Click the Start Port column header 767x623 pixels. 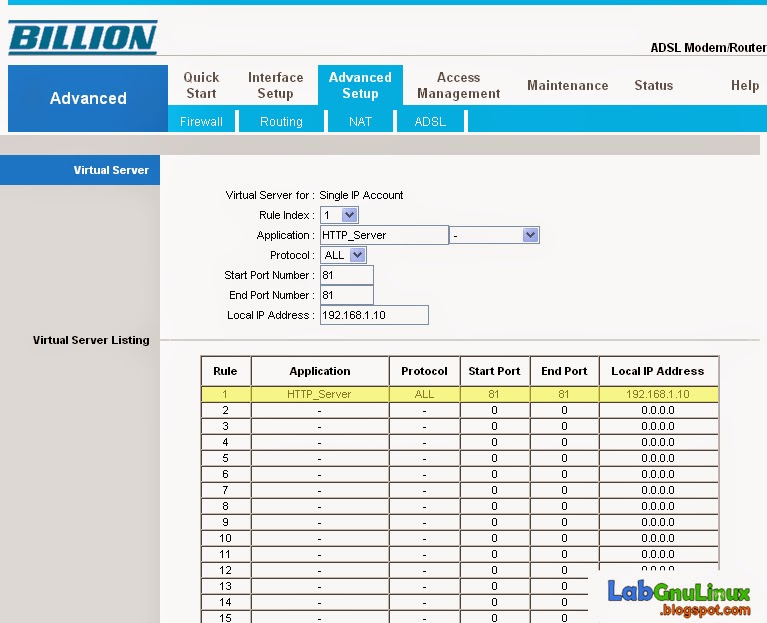coord(494,371)
